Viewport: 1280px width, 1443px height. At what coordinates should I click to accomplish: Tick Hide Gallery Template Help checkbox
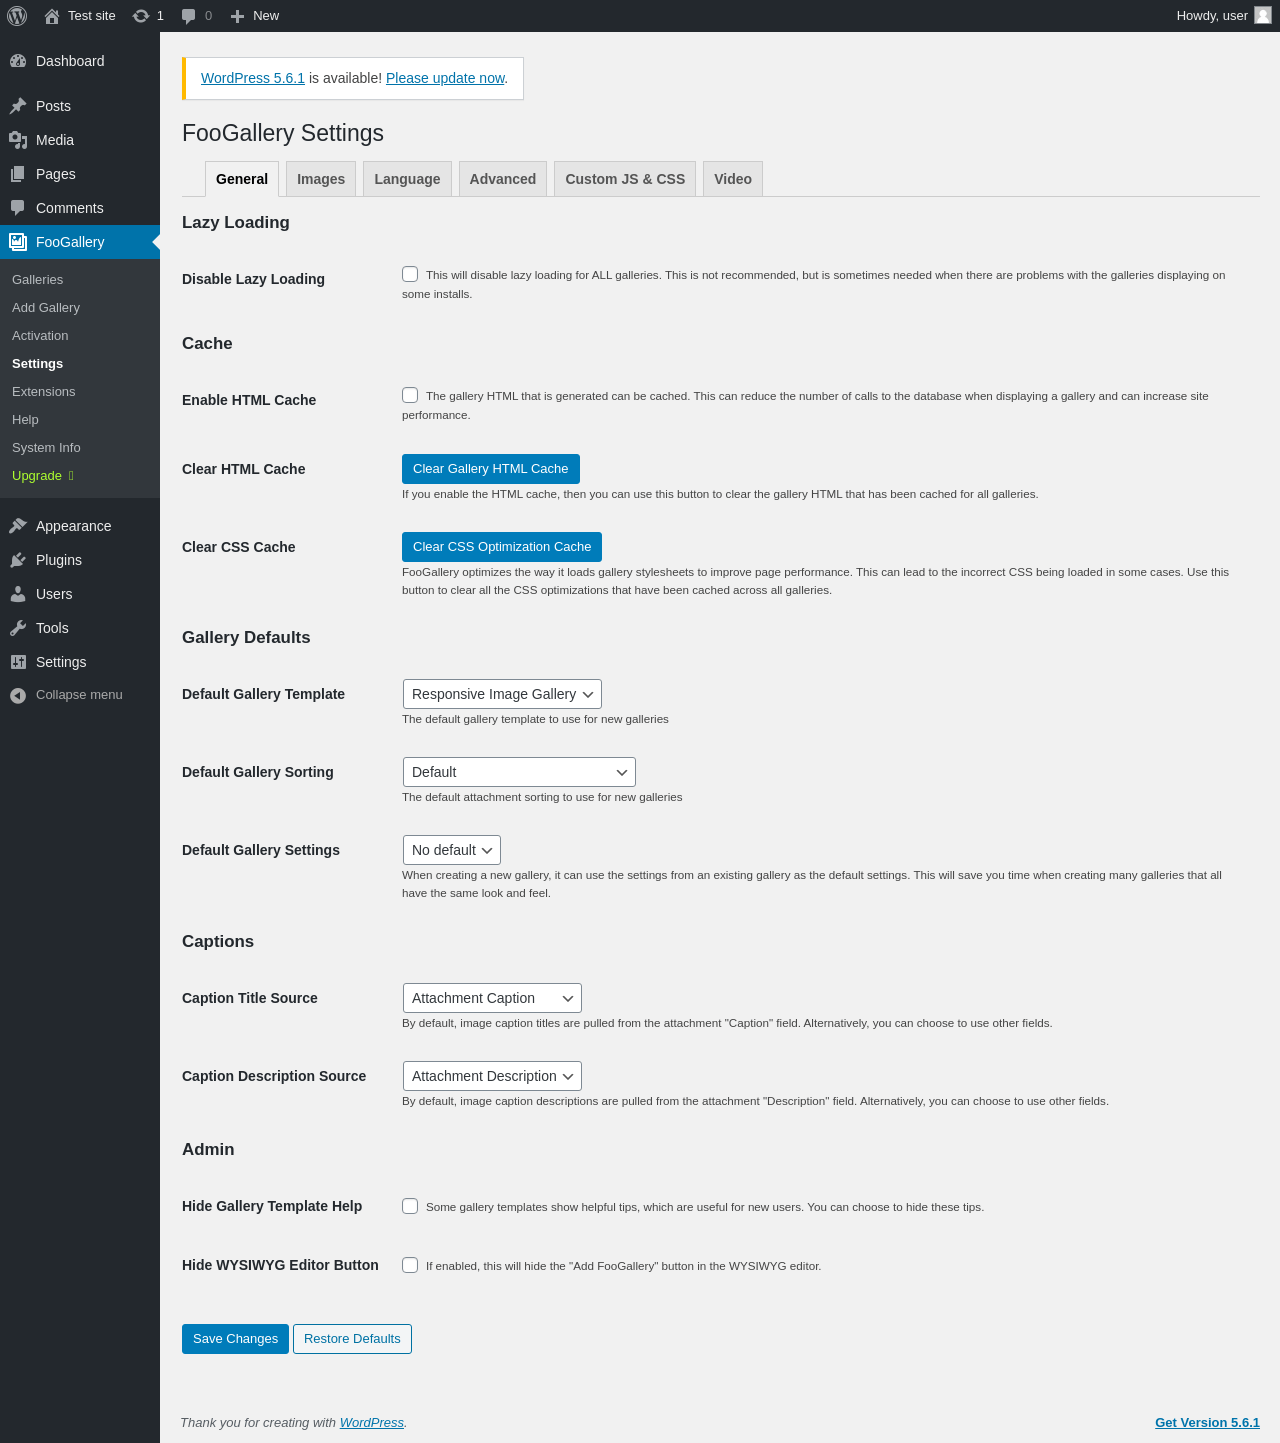click(410, 1206)
